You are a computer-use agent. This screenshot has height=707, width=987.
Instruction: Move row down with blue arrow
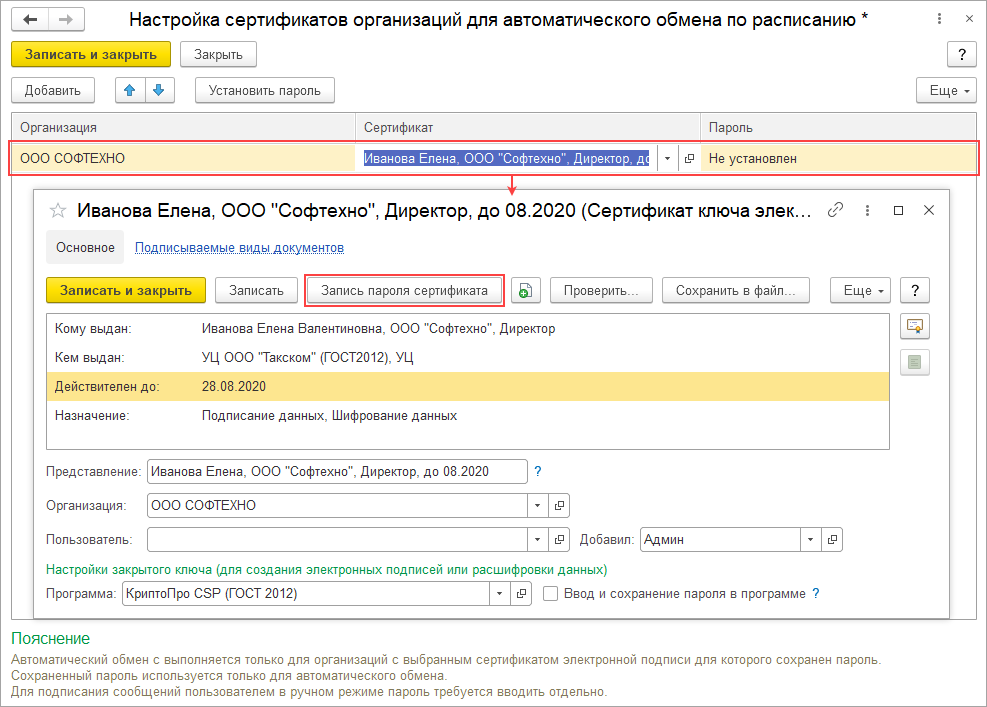159,90
